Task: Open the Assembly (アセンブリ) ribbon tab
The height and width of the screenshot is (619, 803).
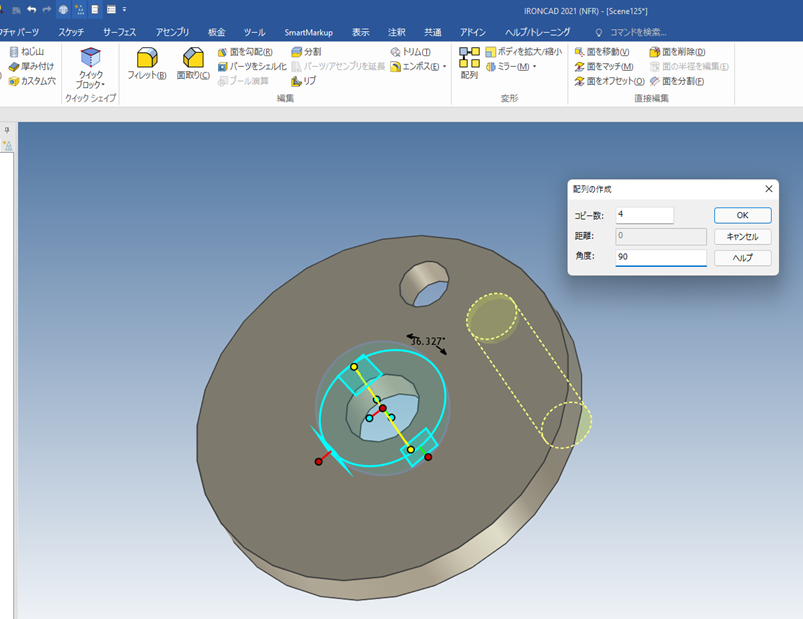Action: pyautogui.click(x=172, y=32)
